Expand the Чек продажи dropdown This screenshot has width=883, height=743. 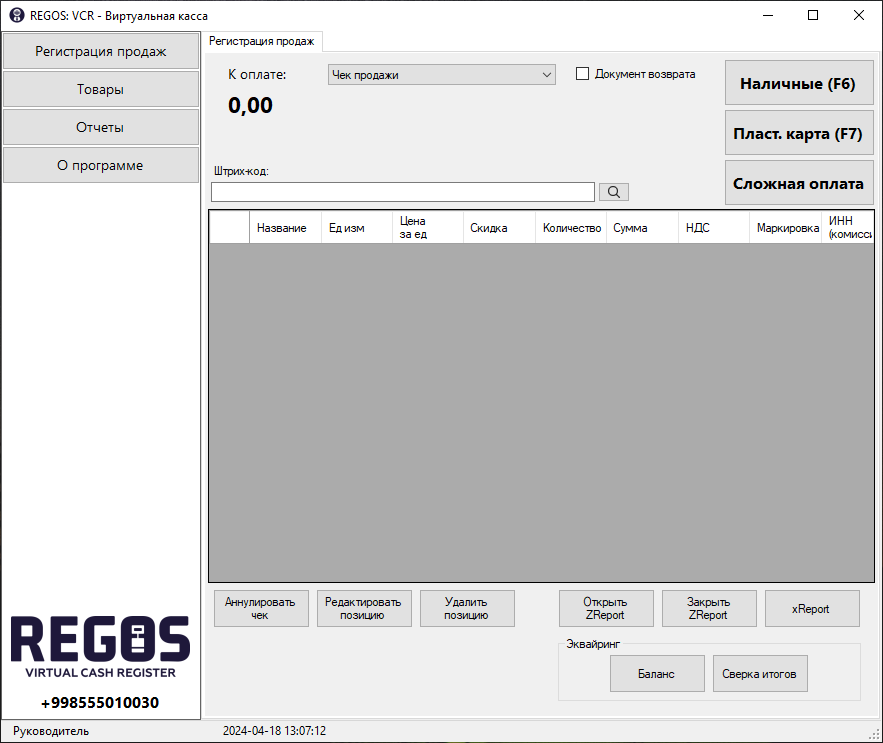[x=546, y=75]
